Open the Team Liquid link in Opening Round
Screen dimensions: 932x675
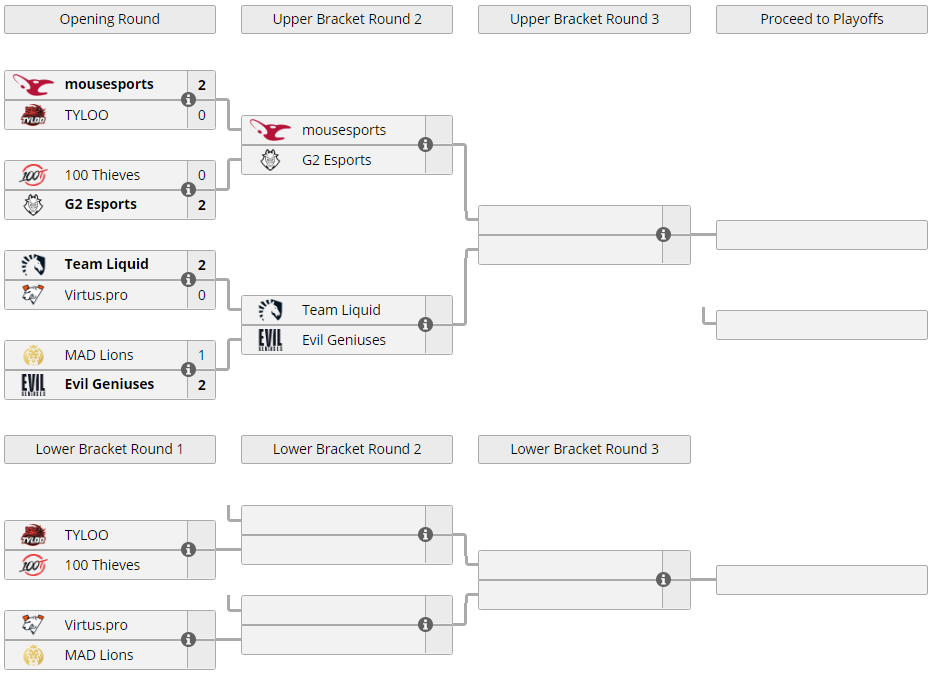click(x=106, y=264)
